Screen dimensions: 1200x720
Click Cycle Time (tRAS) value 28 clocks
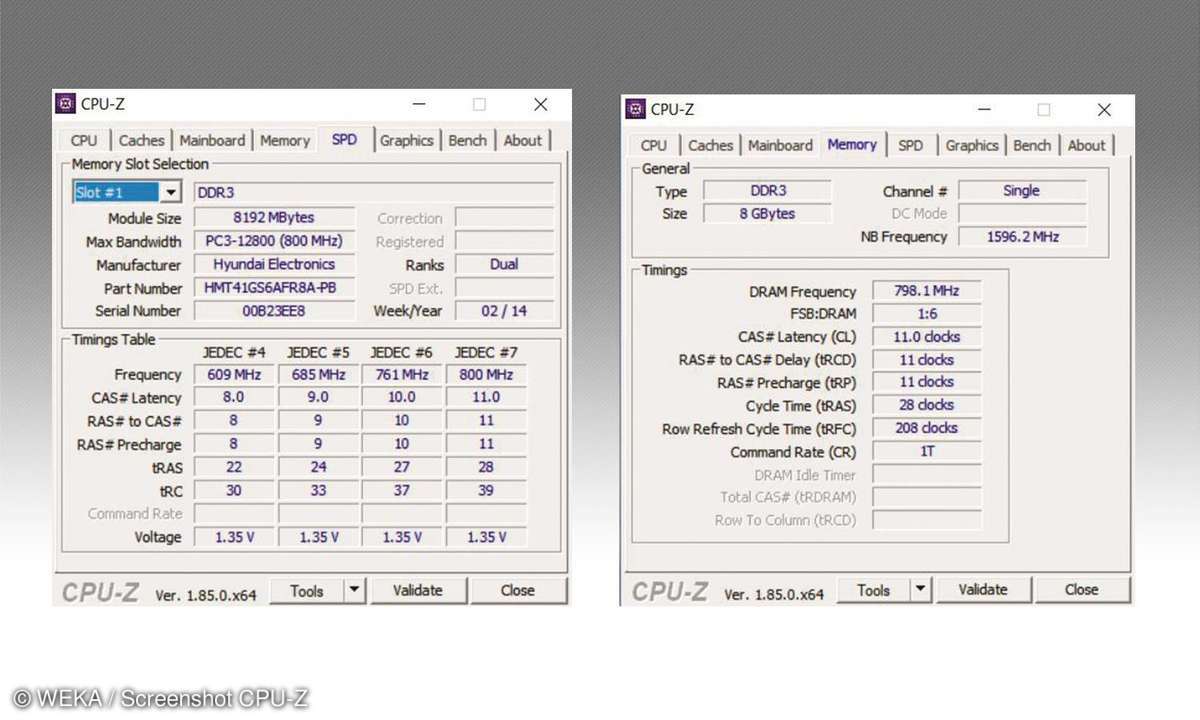[926, 405]
